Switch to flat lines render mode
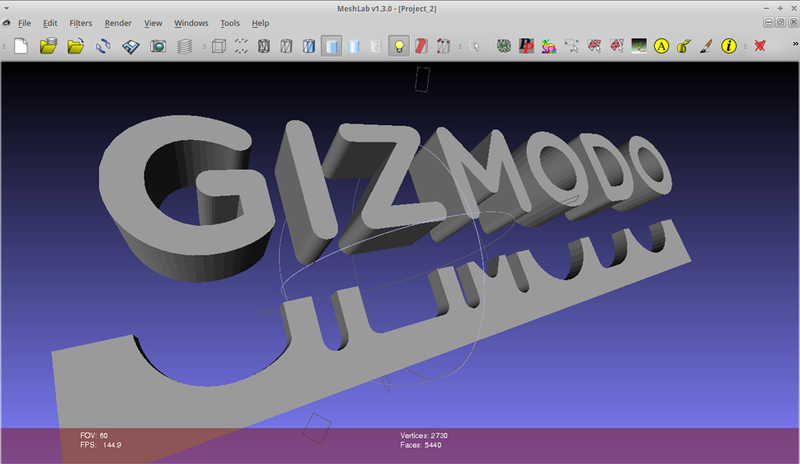The height and width of the screenshot is (464, 800). [x=309, y=46]
